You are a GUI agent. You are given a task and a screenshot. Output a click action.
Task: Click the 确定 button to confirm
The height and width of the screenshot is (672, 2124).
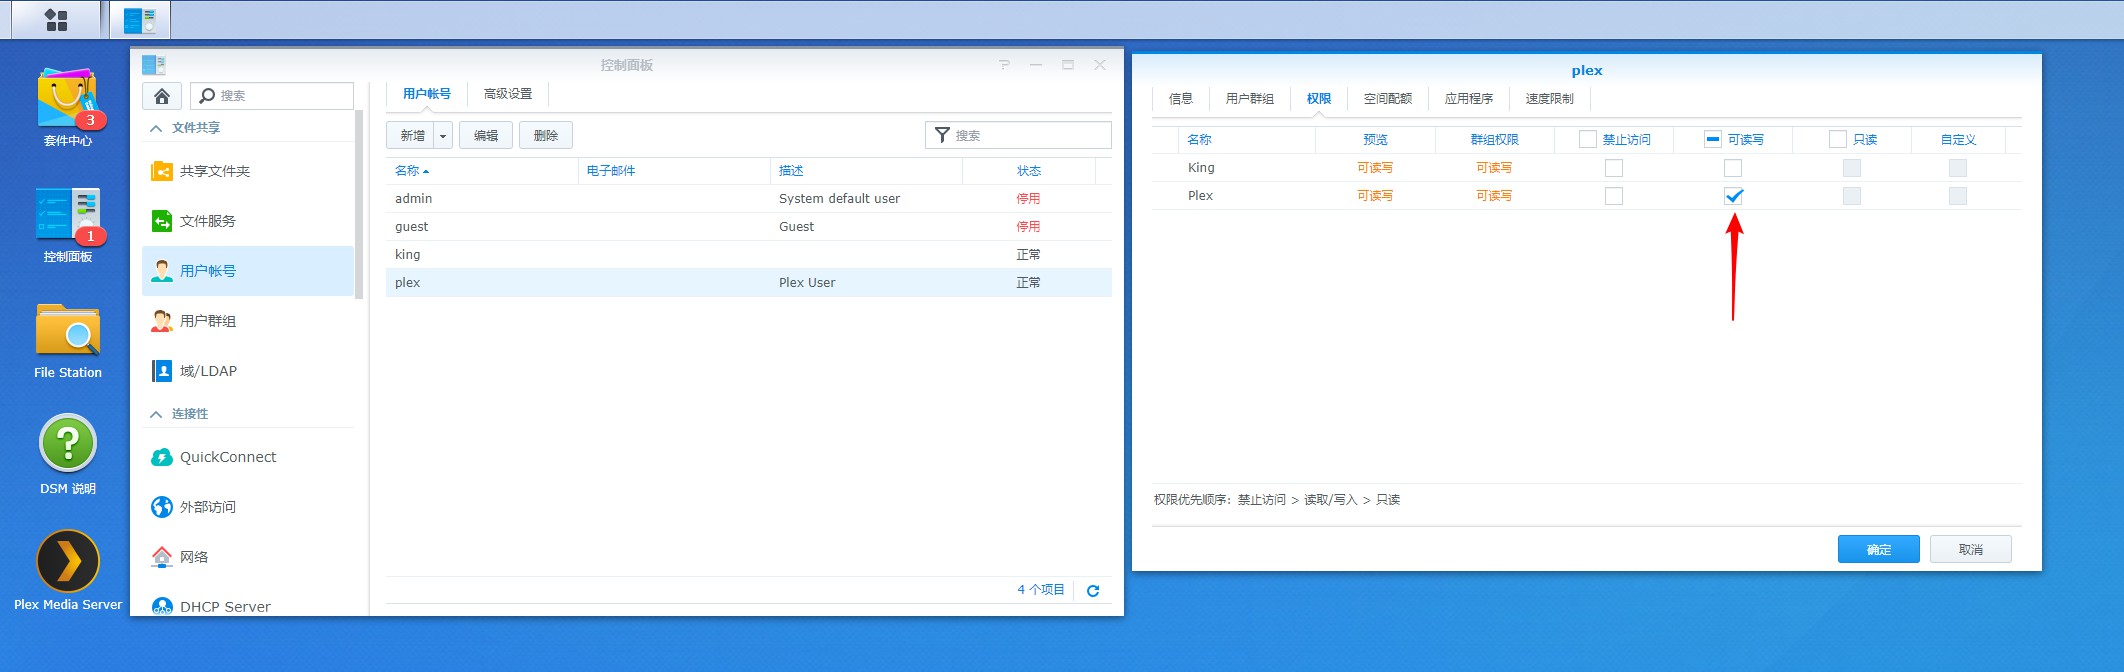pyautogui.click(x=1878, y=549)
